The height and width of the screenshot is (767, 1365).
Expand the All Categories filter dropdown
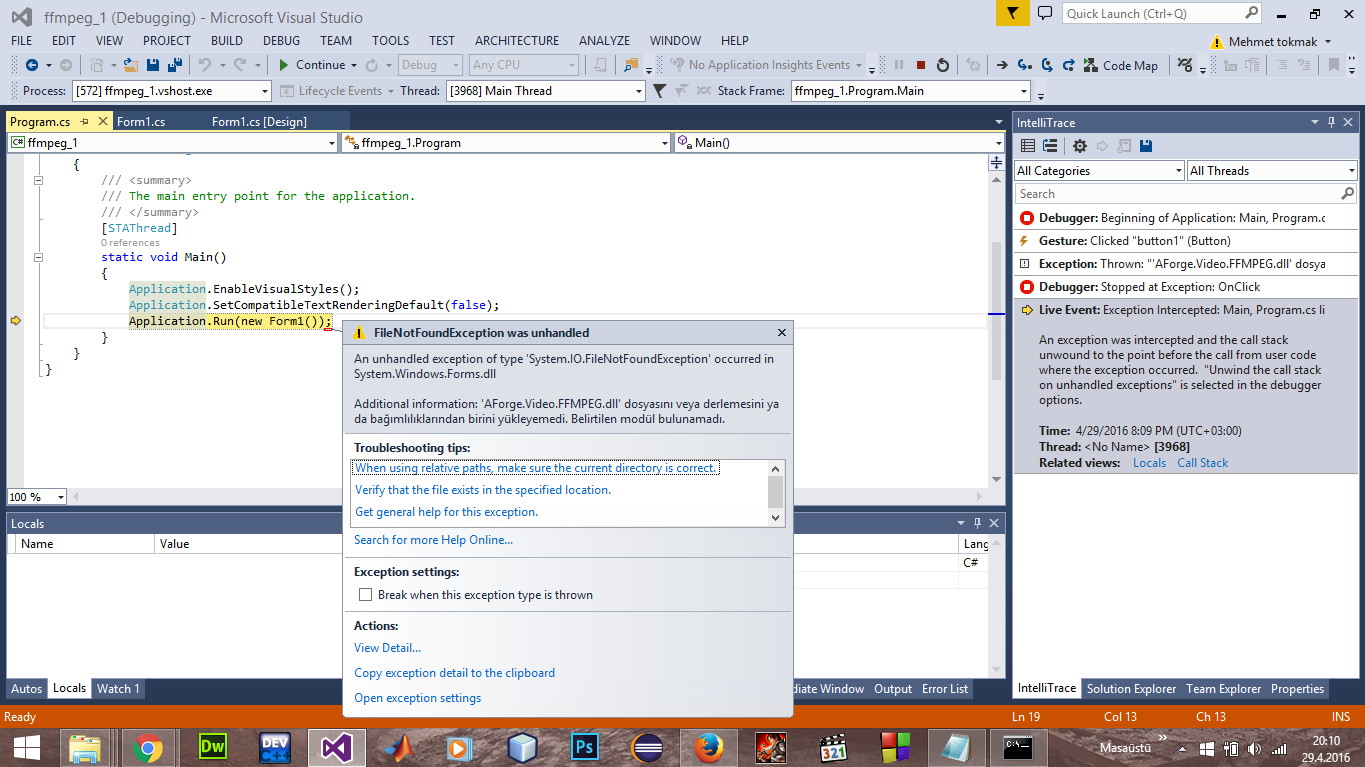pos(1179,171)
